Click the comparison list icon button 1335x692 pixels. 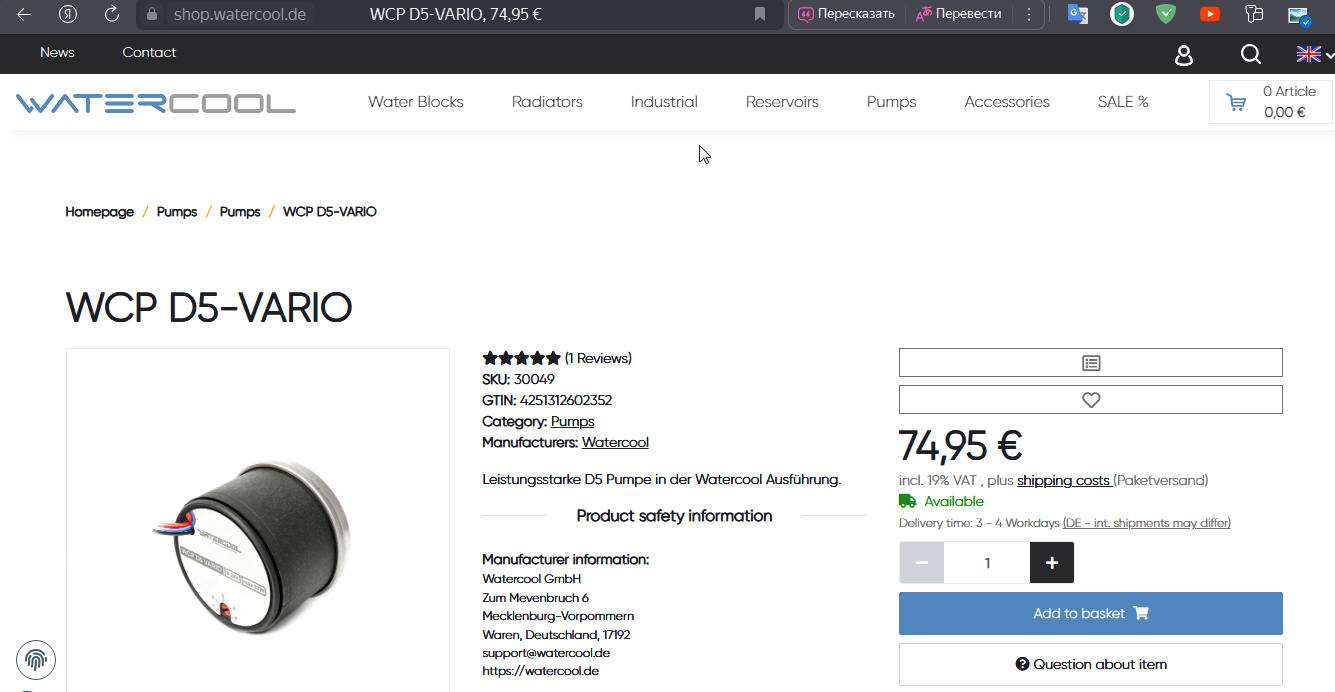point(1090,363)
